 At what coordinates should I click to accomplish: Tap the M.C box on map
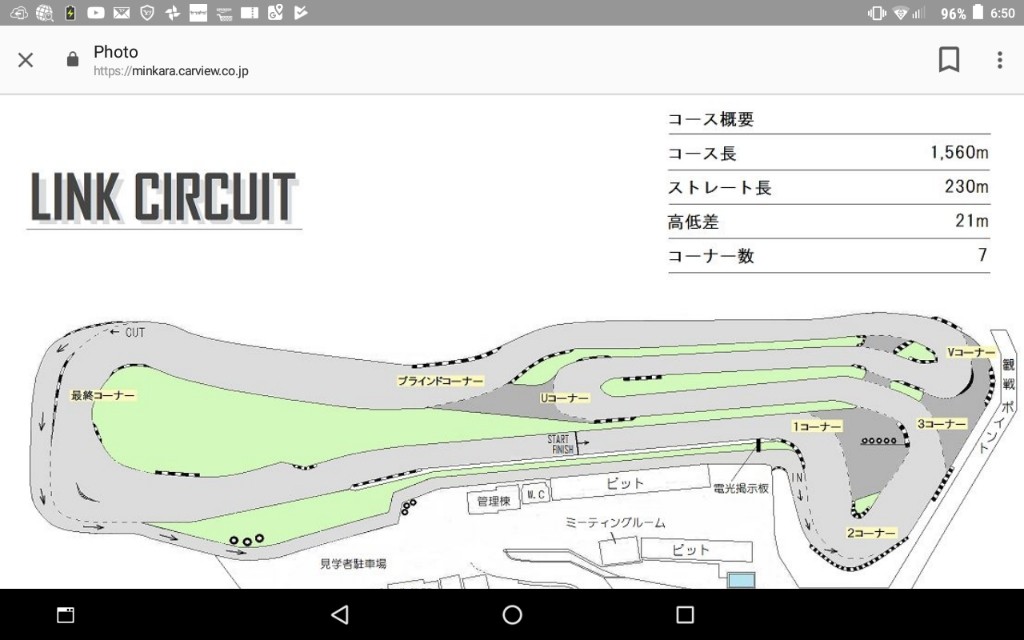point(536,494)
